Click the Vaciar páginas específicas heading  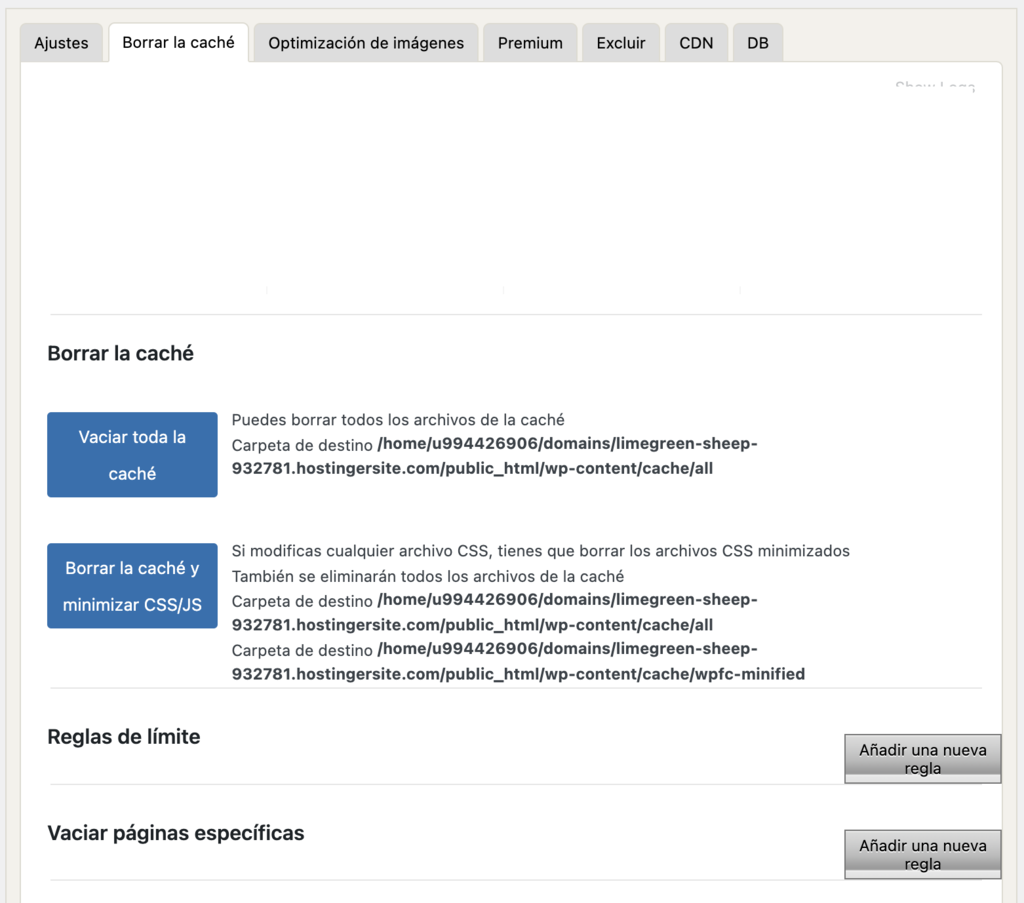tap(175, 832)
